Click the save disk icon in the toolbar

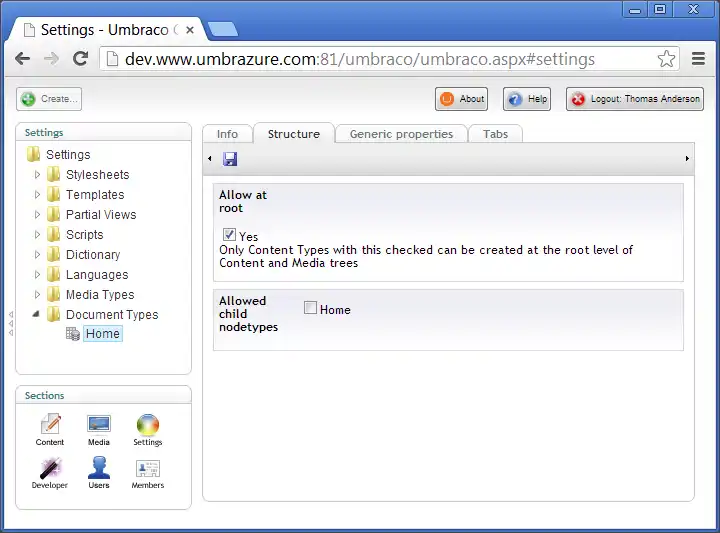point(230,159)
